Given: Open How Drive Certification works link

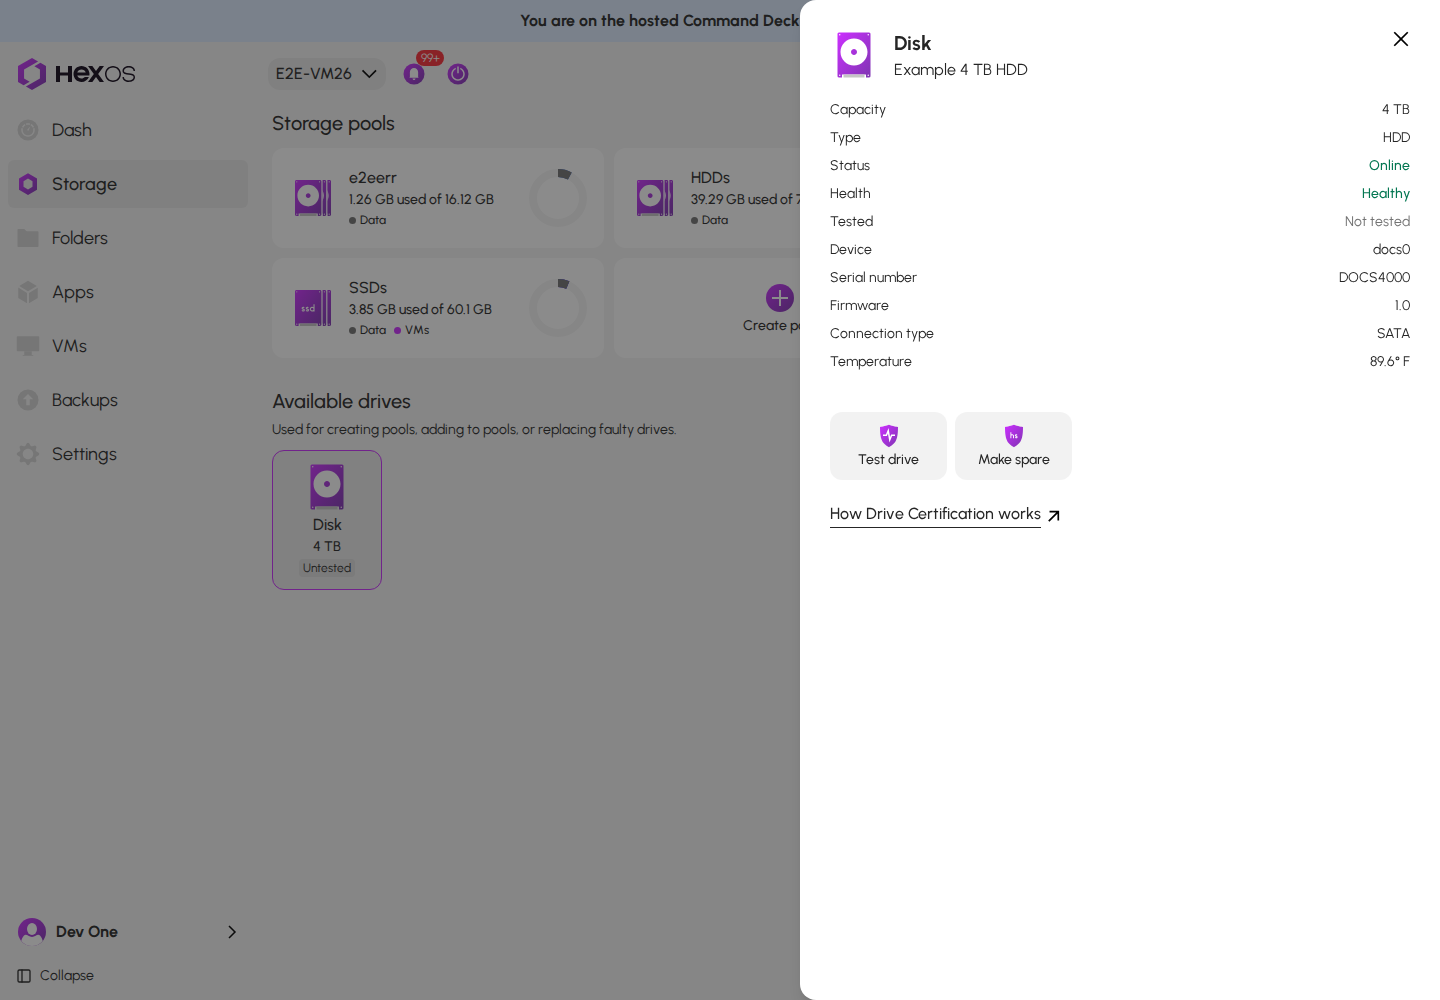Looking at the screenshot, I should click(935, 514).
